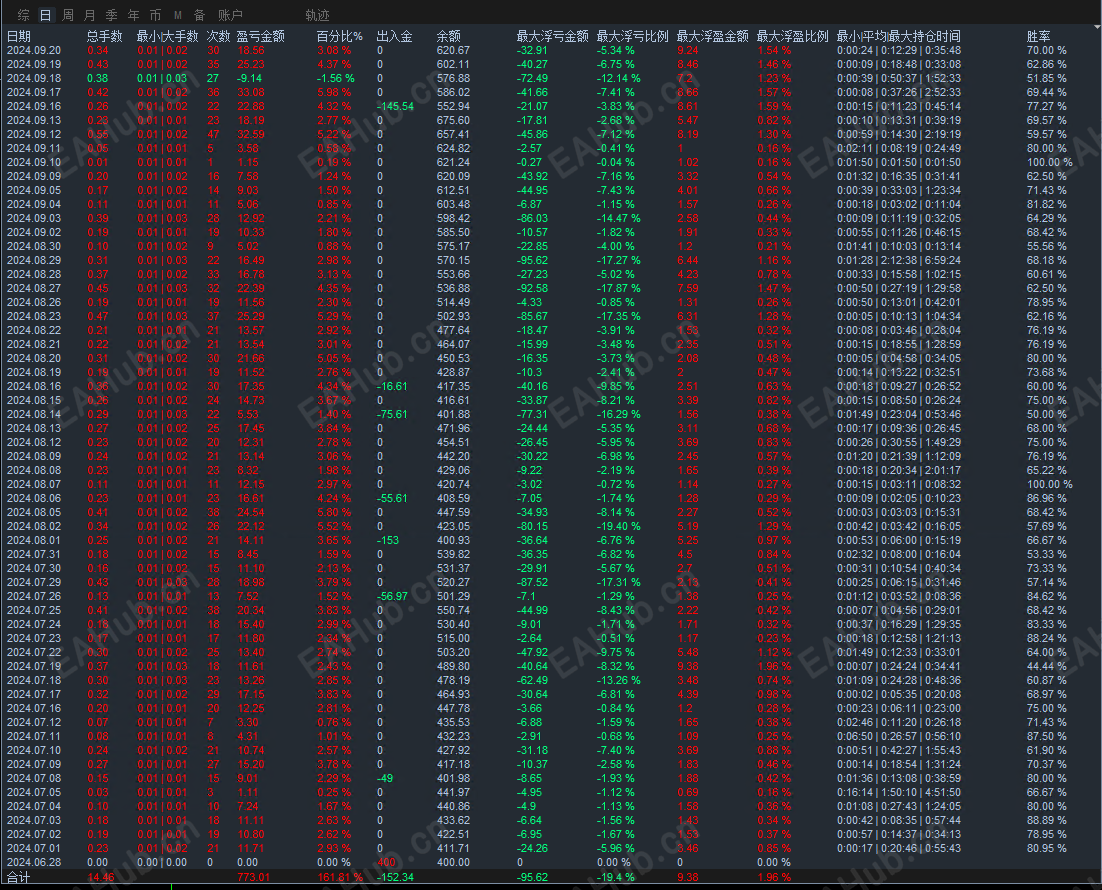Open the 季 quarterly tab
This screenshot has height=890, width=1102.
[x=111, y=15]
